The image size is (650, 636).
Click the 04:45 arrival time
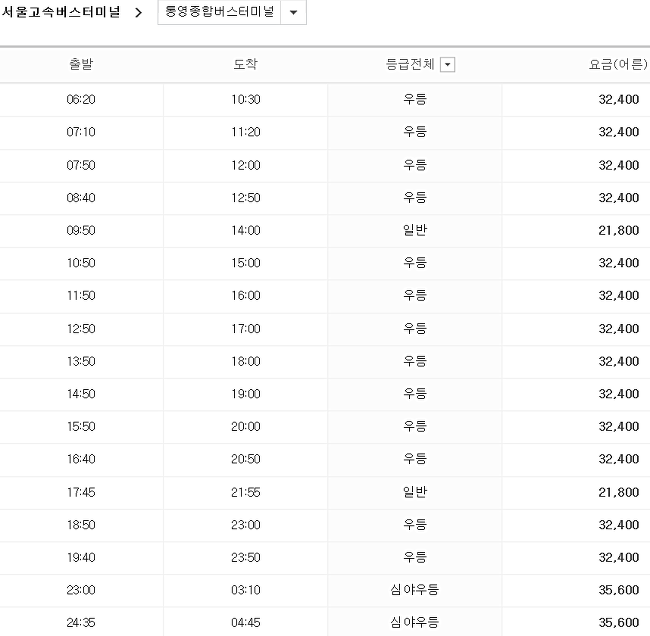click(246, 622)
